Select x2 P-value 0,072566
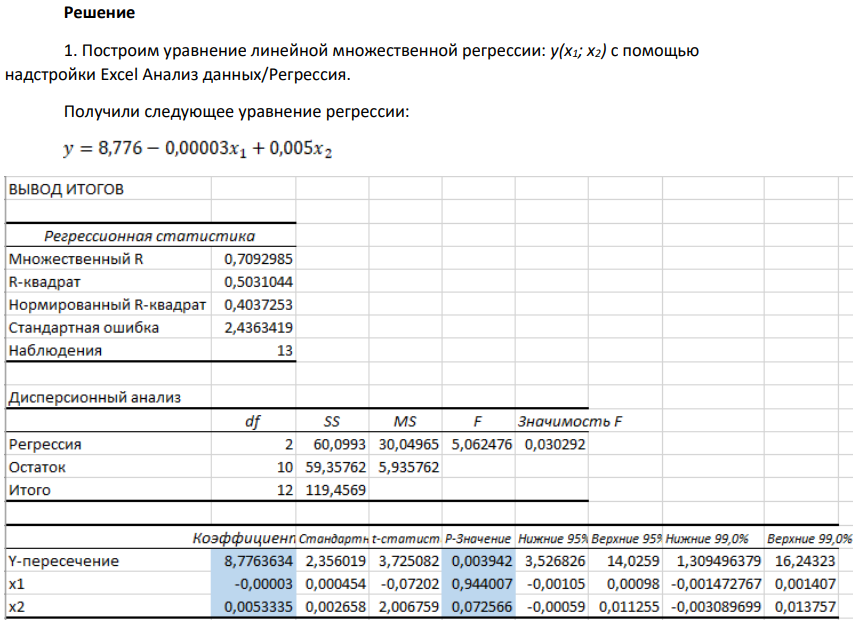 coord(482,606)
